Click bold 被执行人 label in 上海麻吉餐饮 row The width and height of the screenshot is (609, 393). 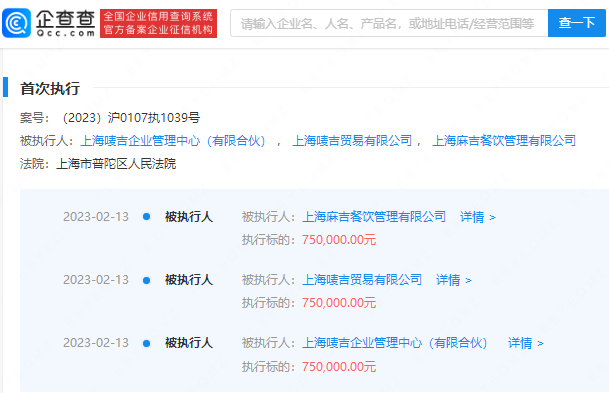click(189, 217)
